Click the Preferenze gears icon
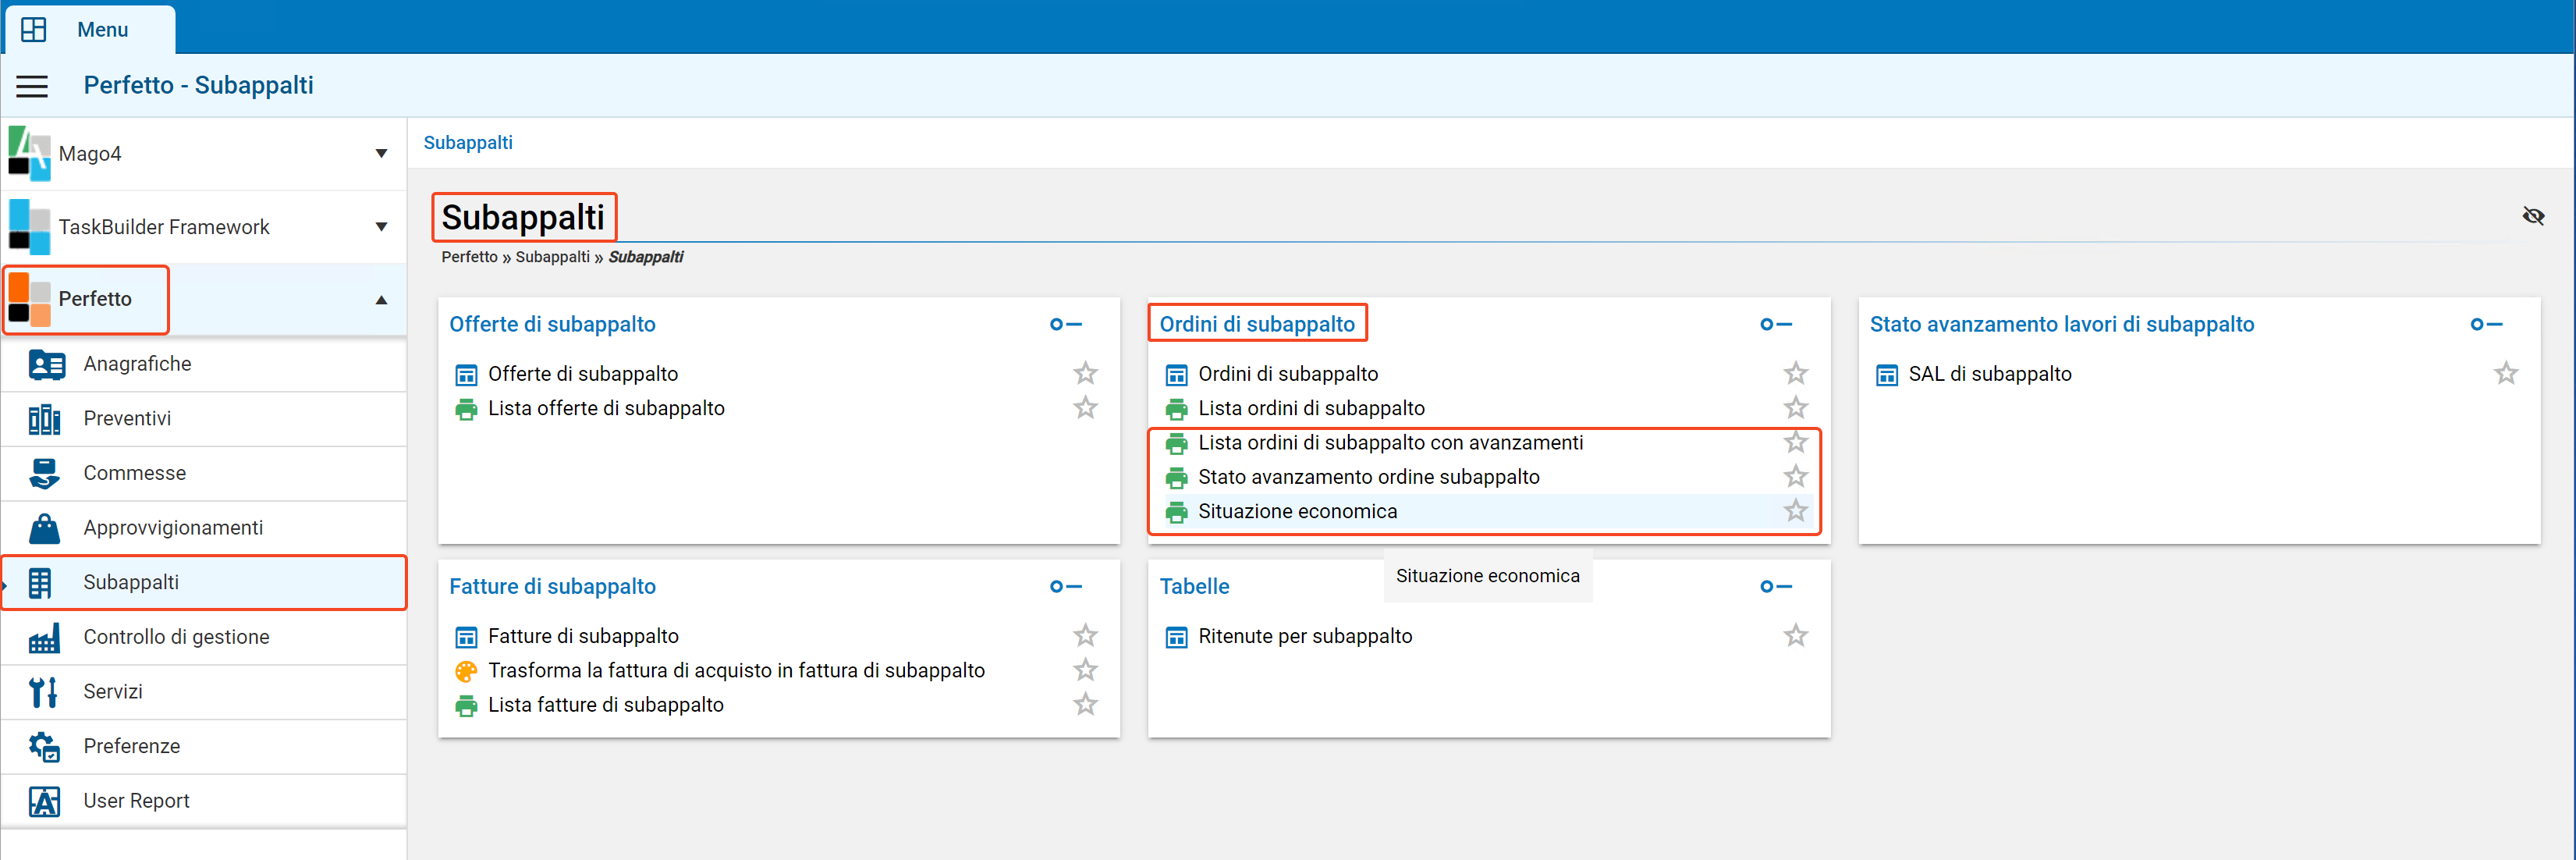This screenshot has width=2576, height=860. 44,746
